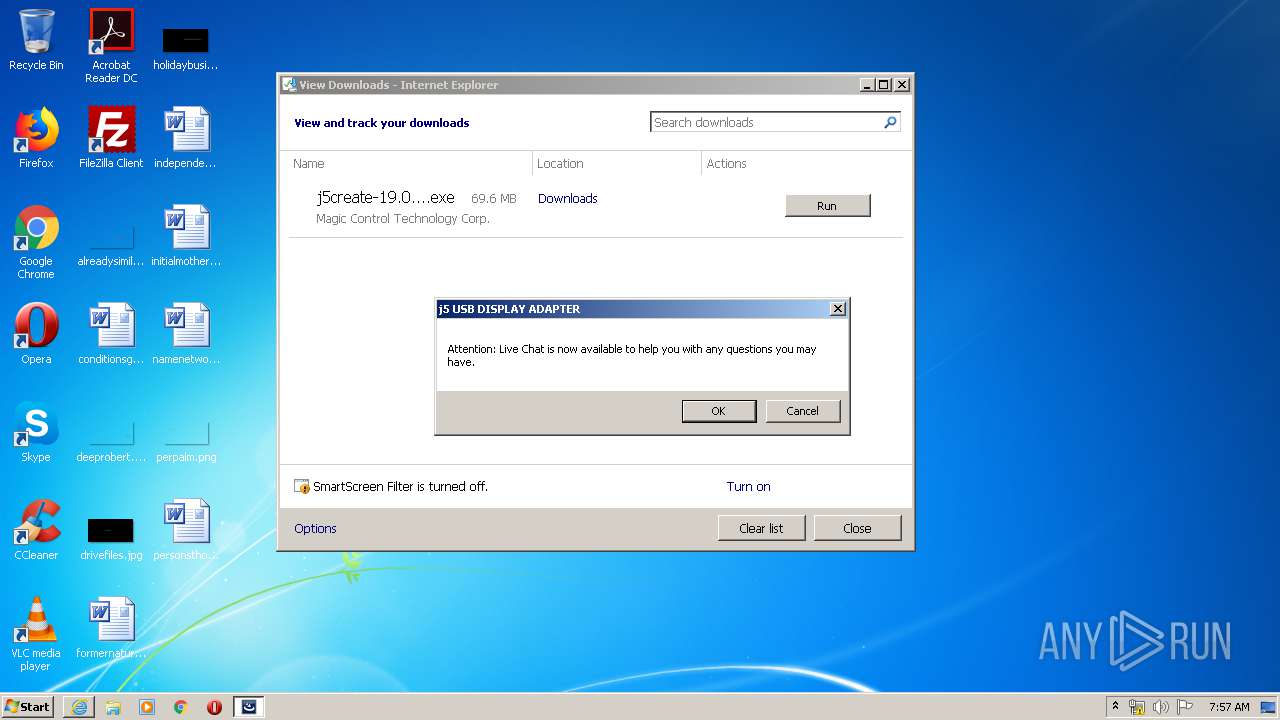Open the Start menu
Viewport: 1280px width, 720px height.
tap(28, 707)
